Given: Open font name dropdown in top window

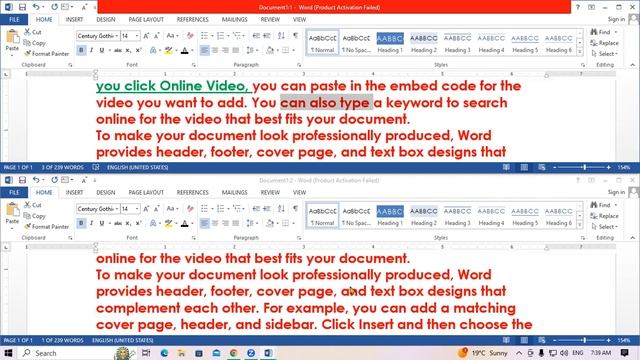Looking at the screenshot, I should point(117,36).
